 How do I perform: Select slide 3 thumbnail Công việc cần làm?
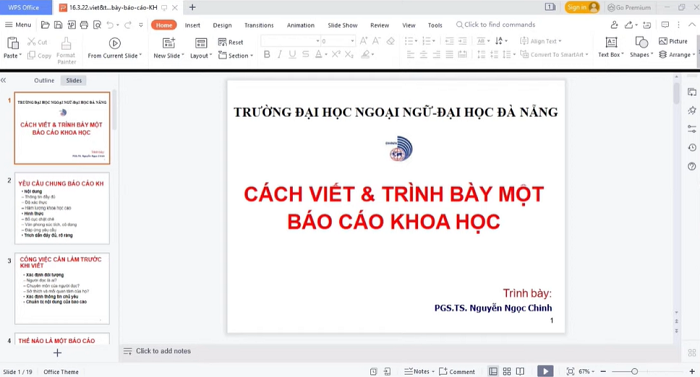62,288
